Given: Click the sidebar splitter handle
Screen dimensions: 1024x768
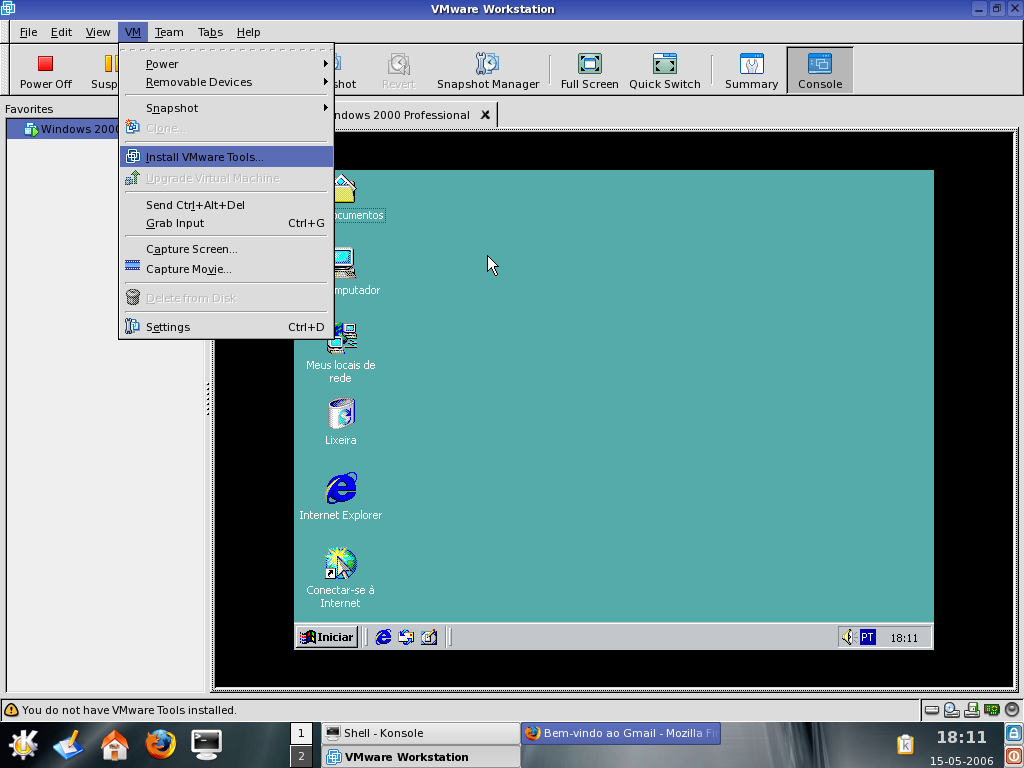Looking at the screenshot, I should [x=208, y=398].
